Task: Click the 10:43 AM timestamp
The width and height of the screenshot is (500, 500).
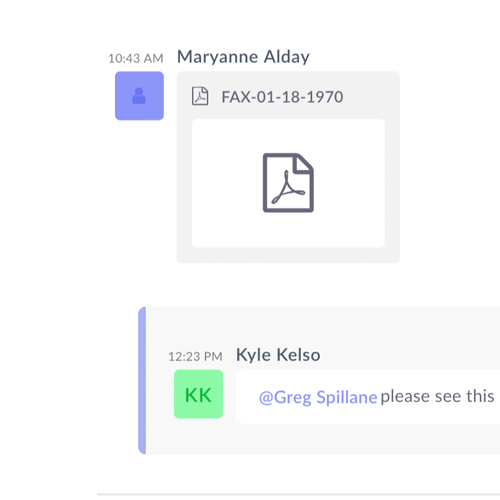Action: pyautogui.click(x=136, y=59)
